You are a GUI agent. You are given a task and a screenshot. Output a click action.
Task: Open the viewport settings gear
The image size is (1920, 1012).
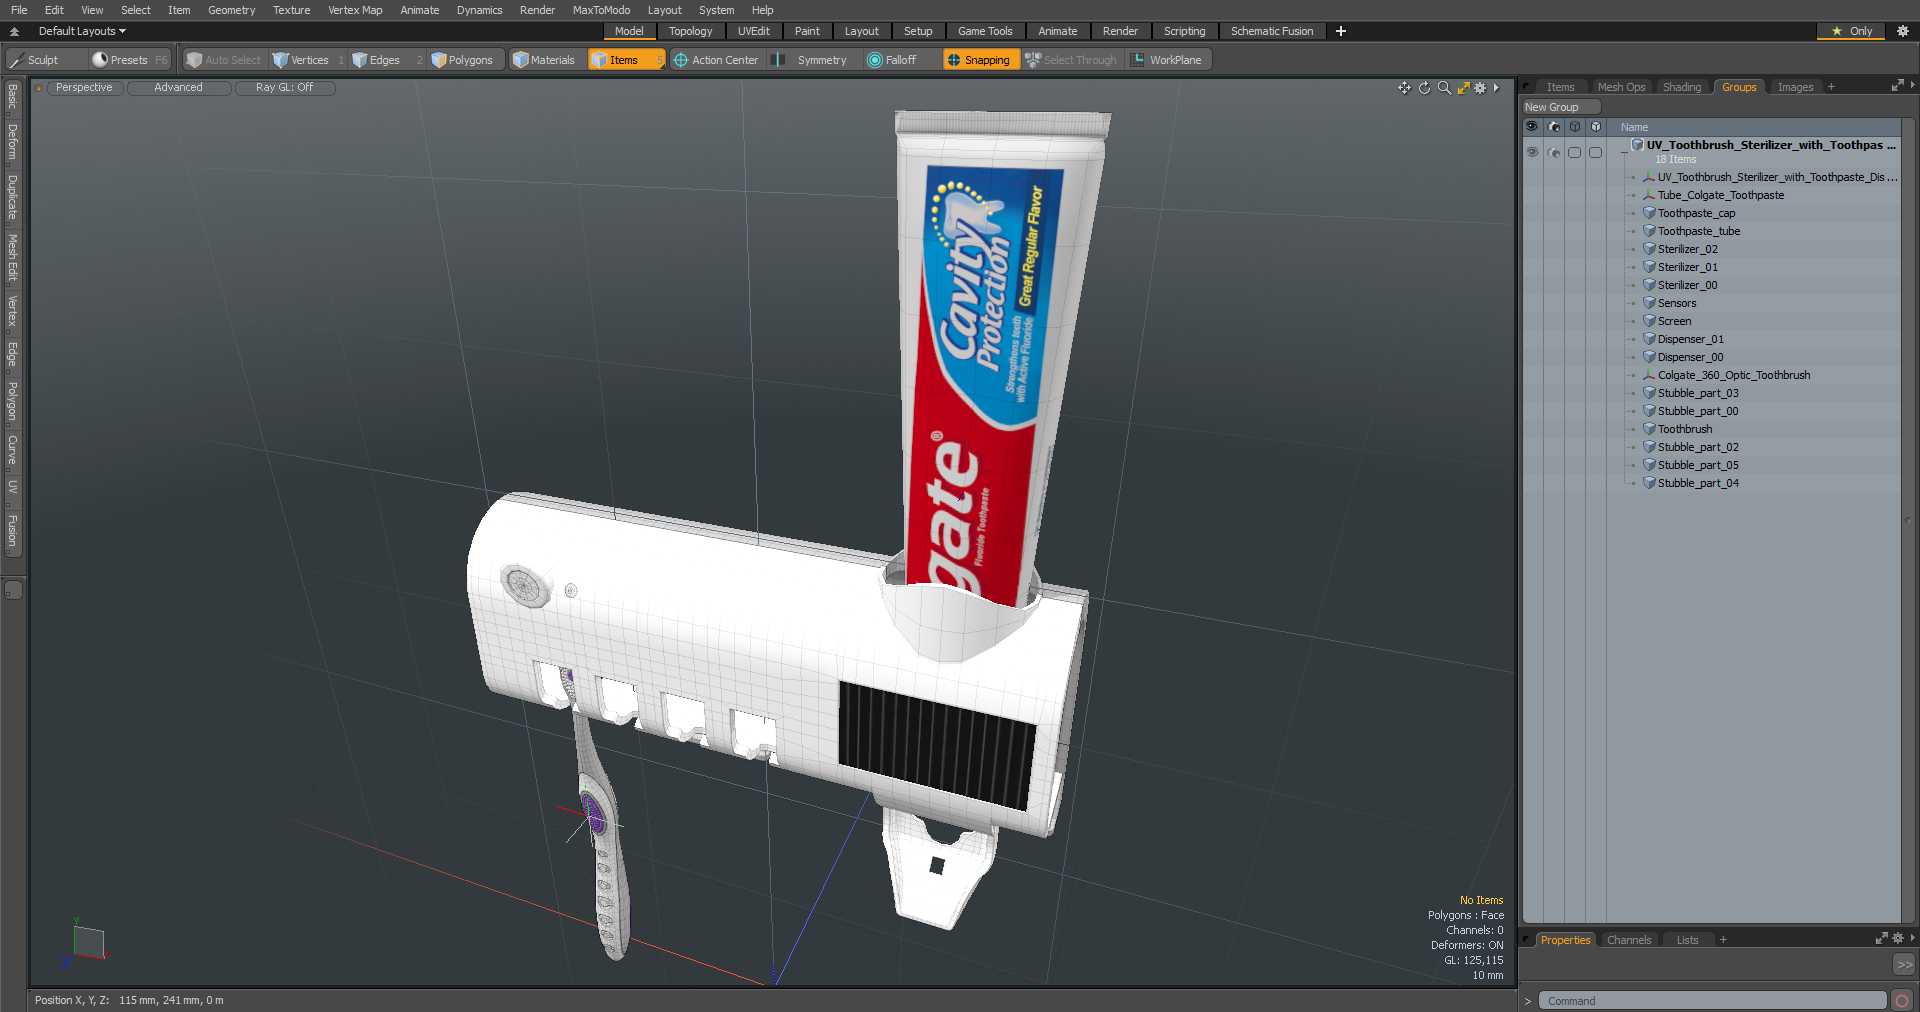pos(1481,88)
